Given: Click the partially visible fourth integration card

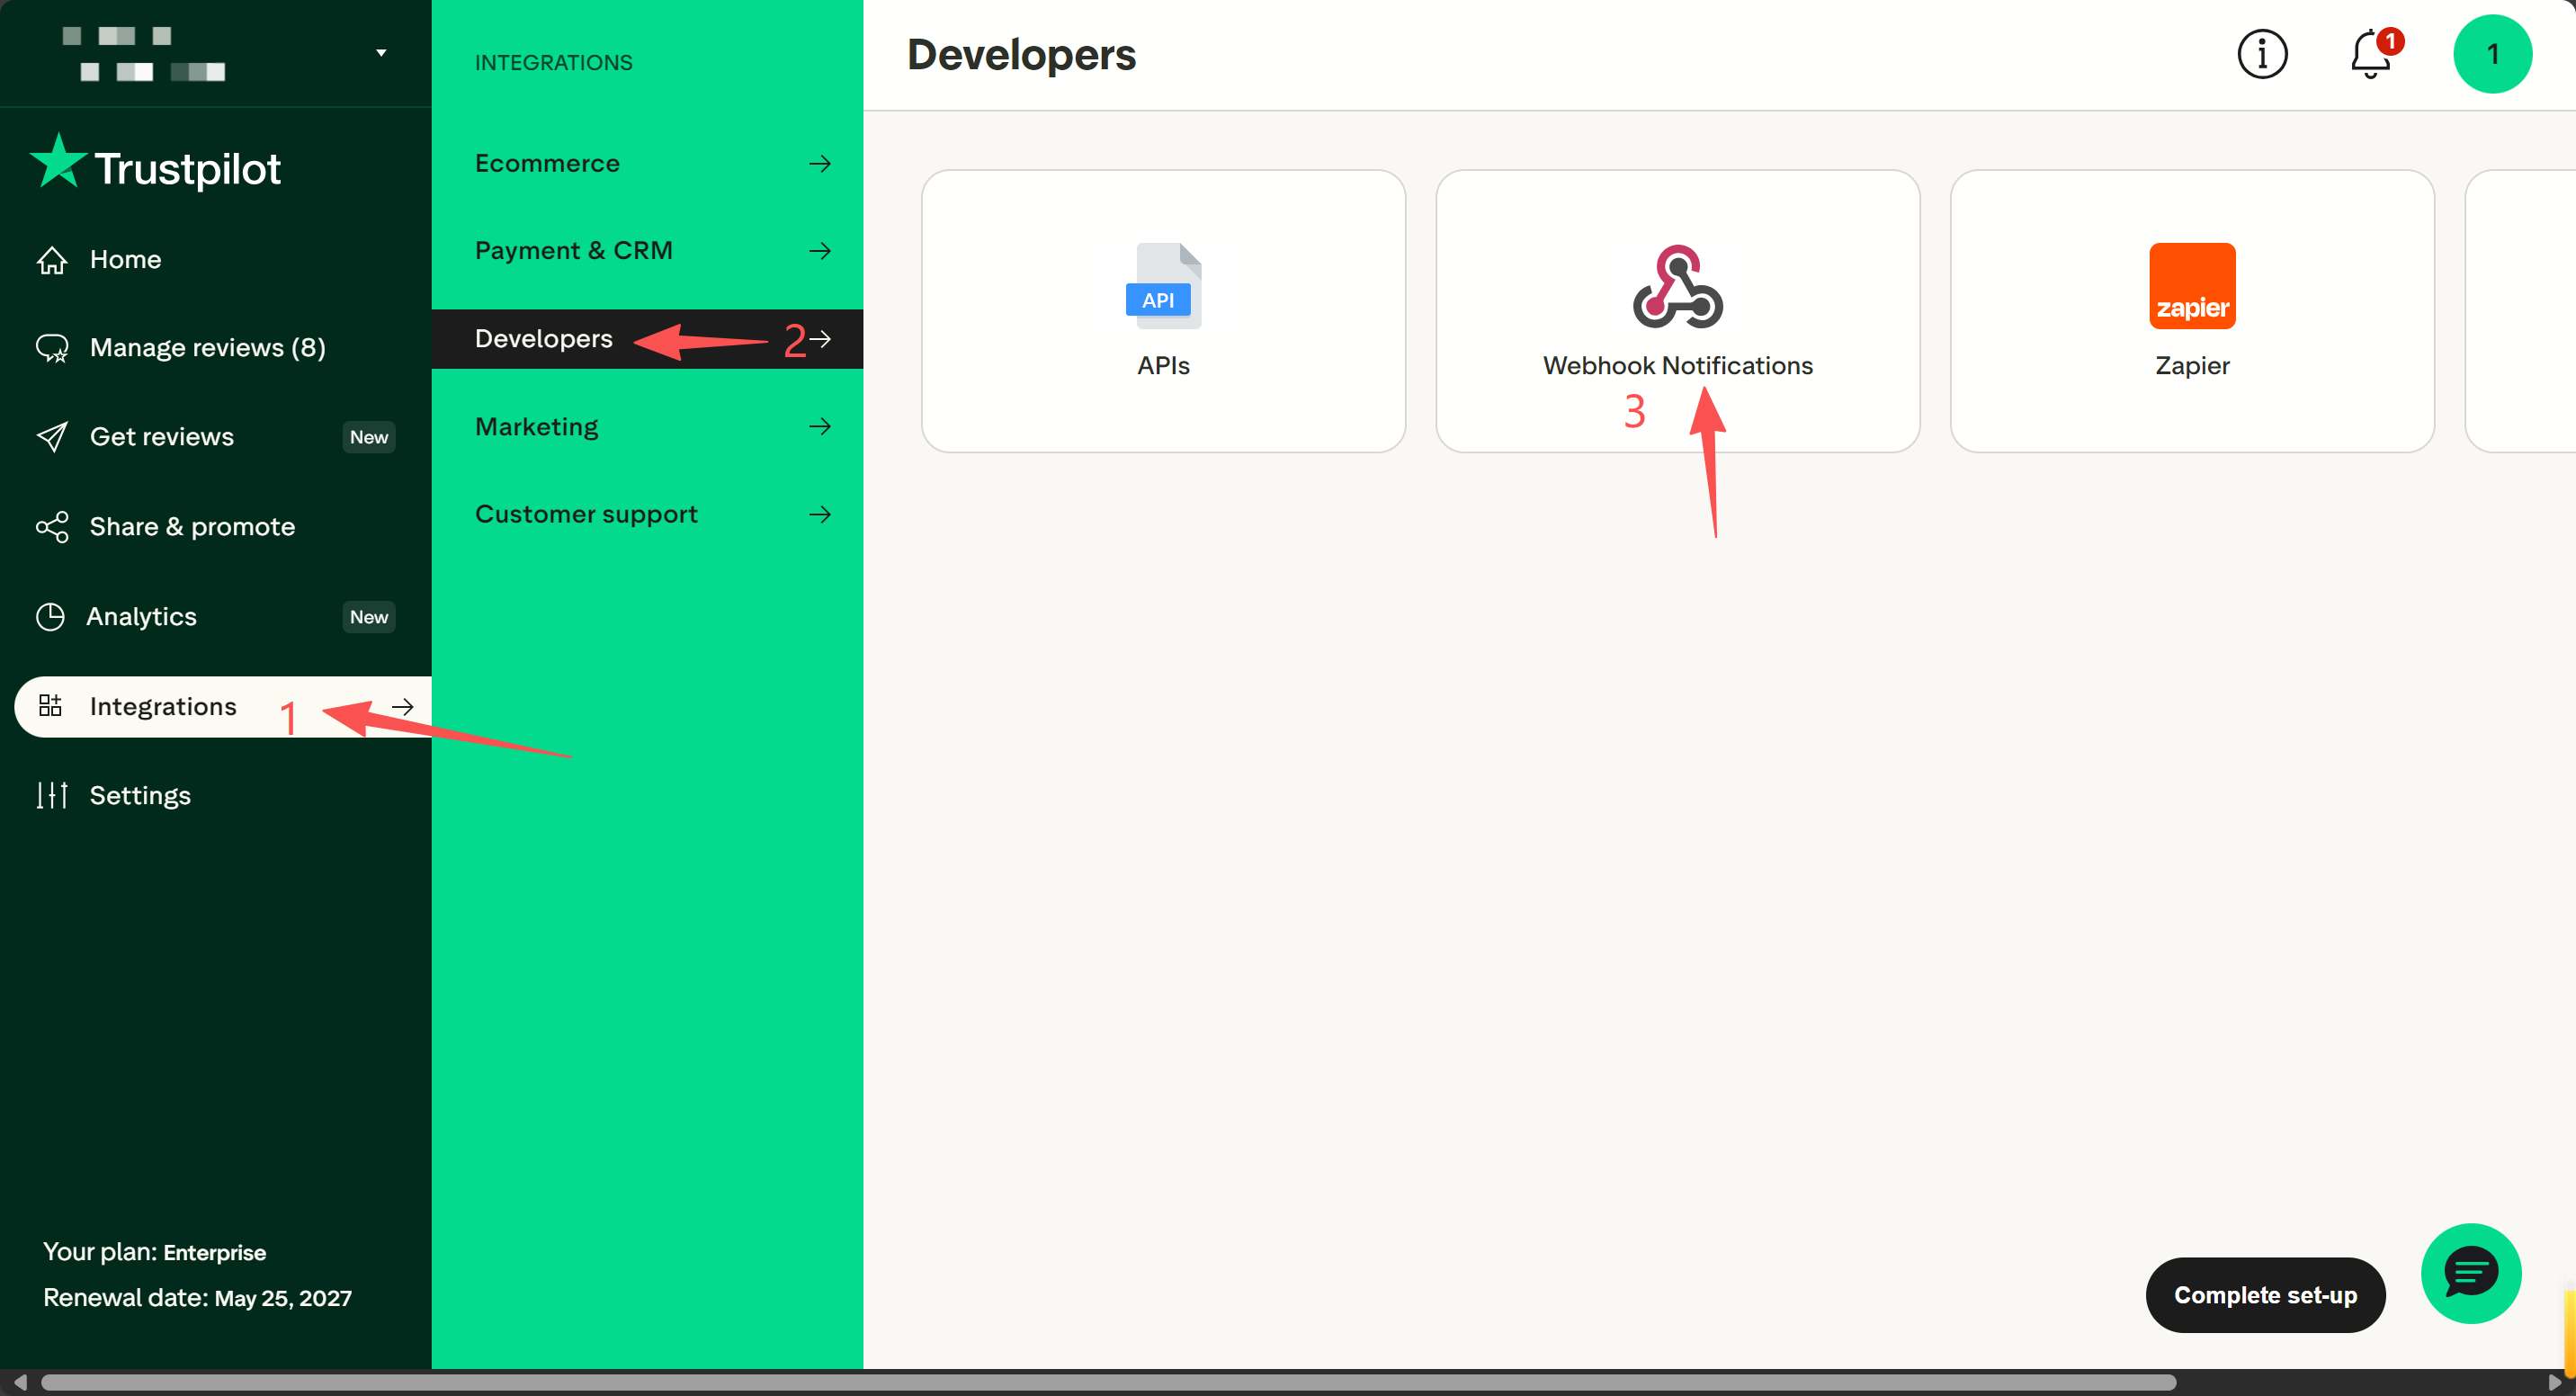Looking at the screenshot, I should coord(2520,311).
